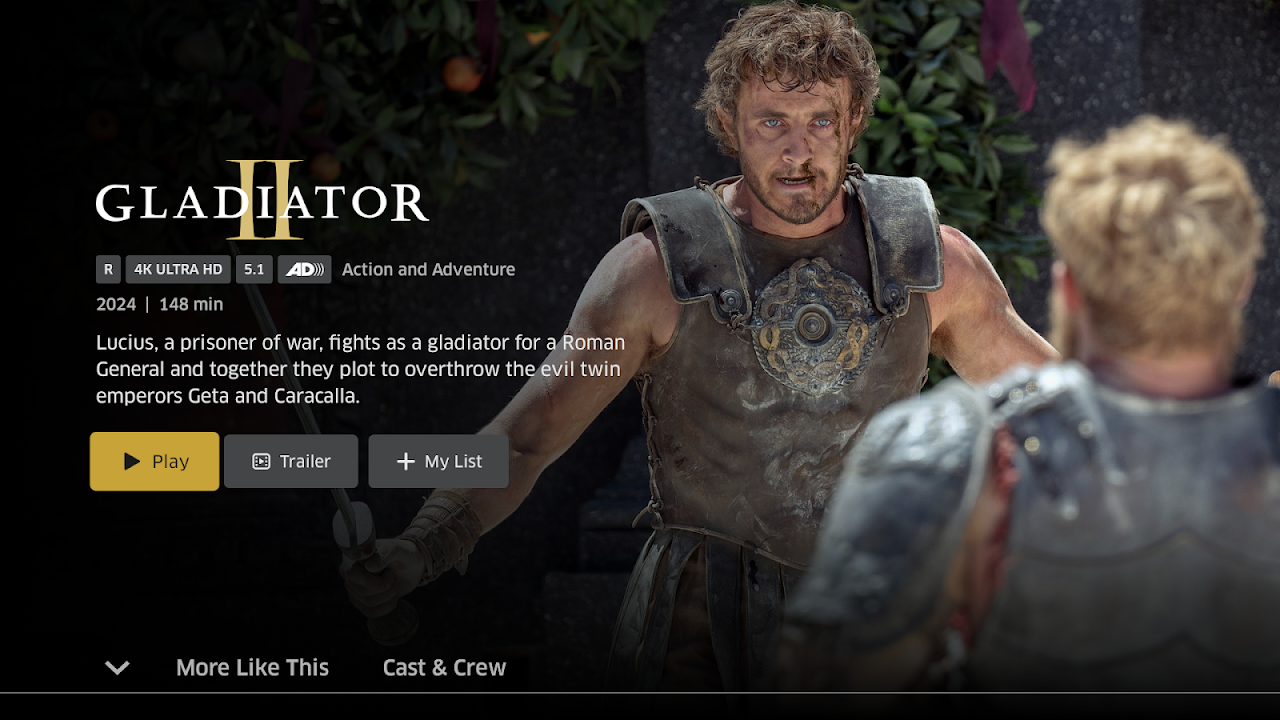The image size is (1280, 720).
Task: Click the film icon on Trailer button
Action: [261, 461]
